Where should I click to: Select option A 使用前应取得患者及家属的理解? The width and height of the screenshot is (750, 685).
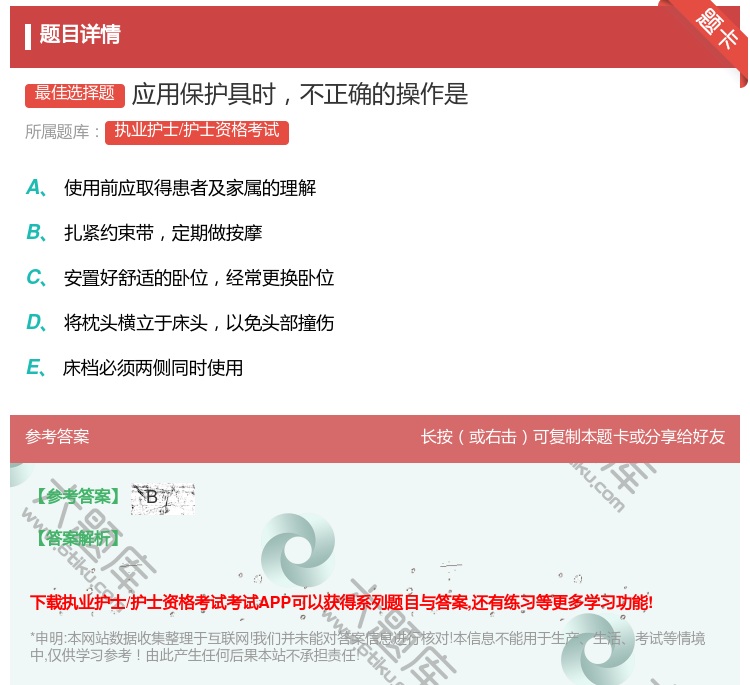point(171,188)
